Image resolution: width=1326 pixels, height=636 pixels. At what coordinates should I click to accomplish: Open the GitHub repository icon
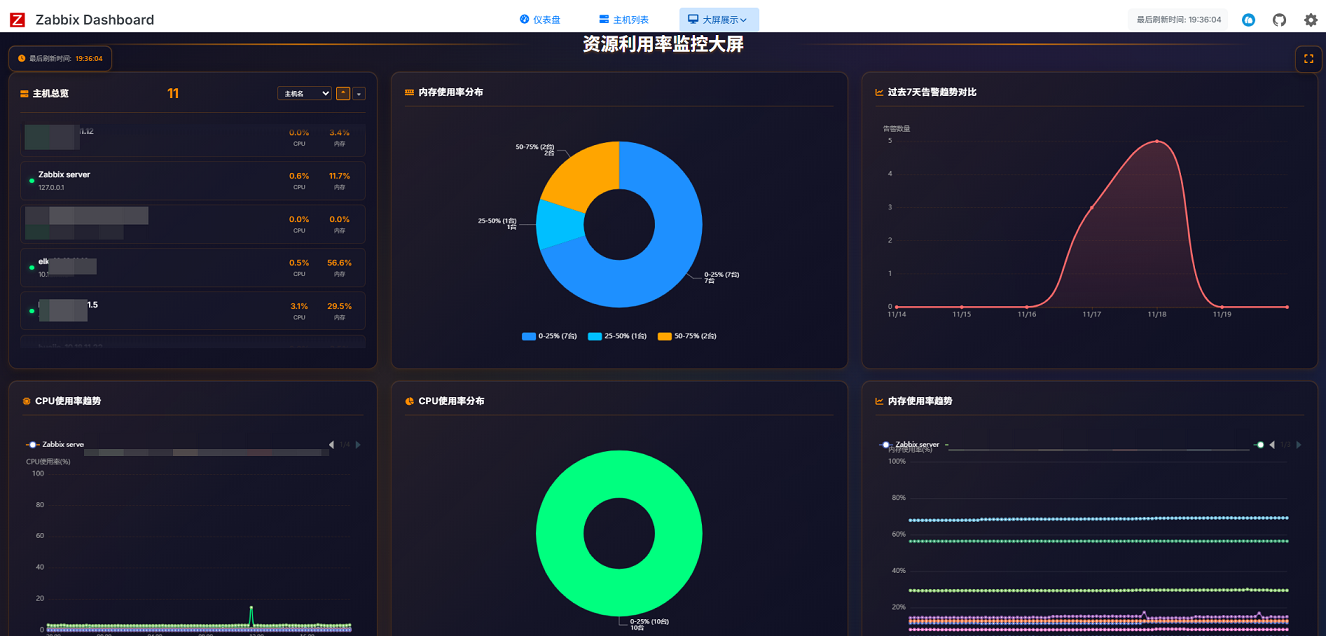pyautogui.click(x=1279, y=20)
